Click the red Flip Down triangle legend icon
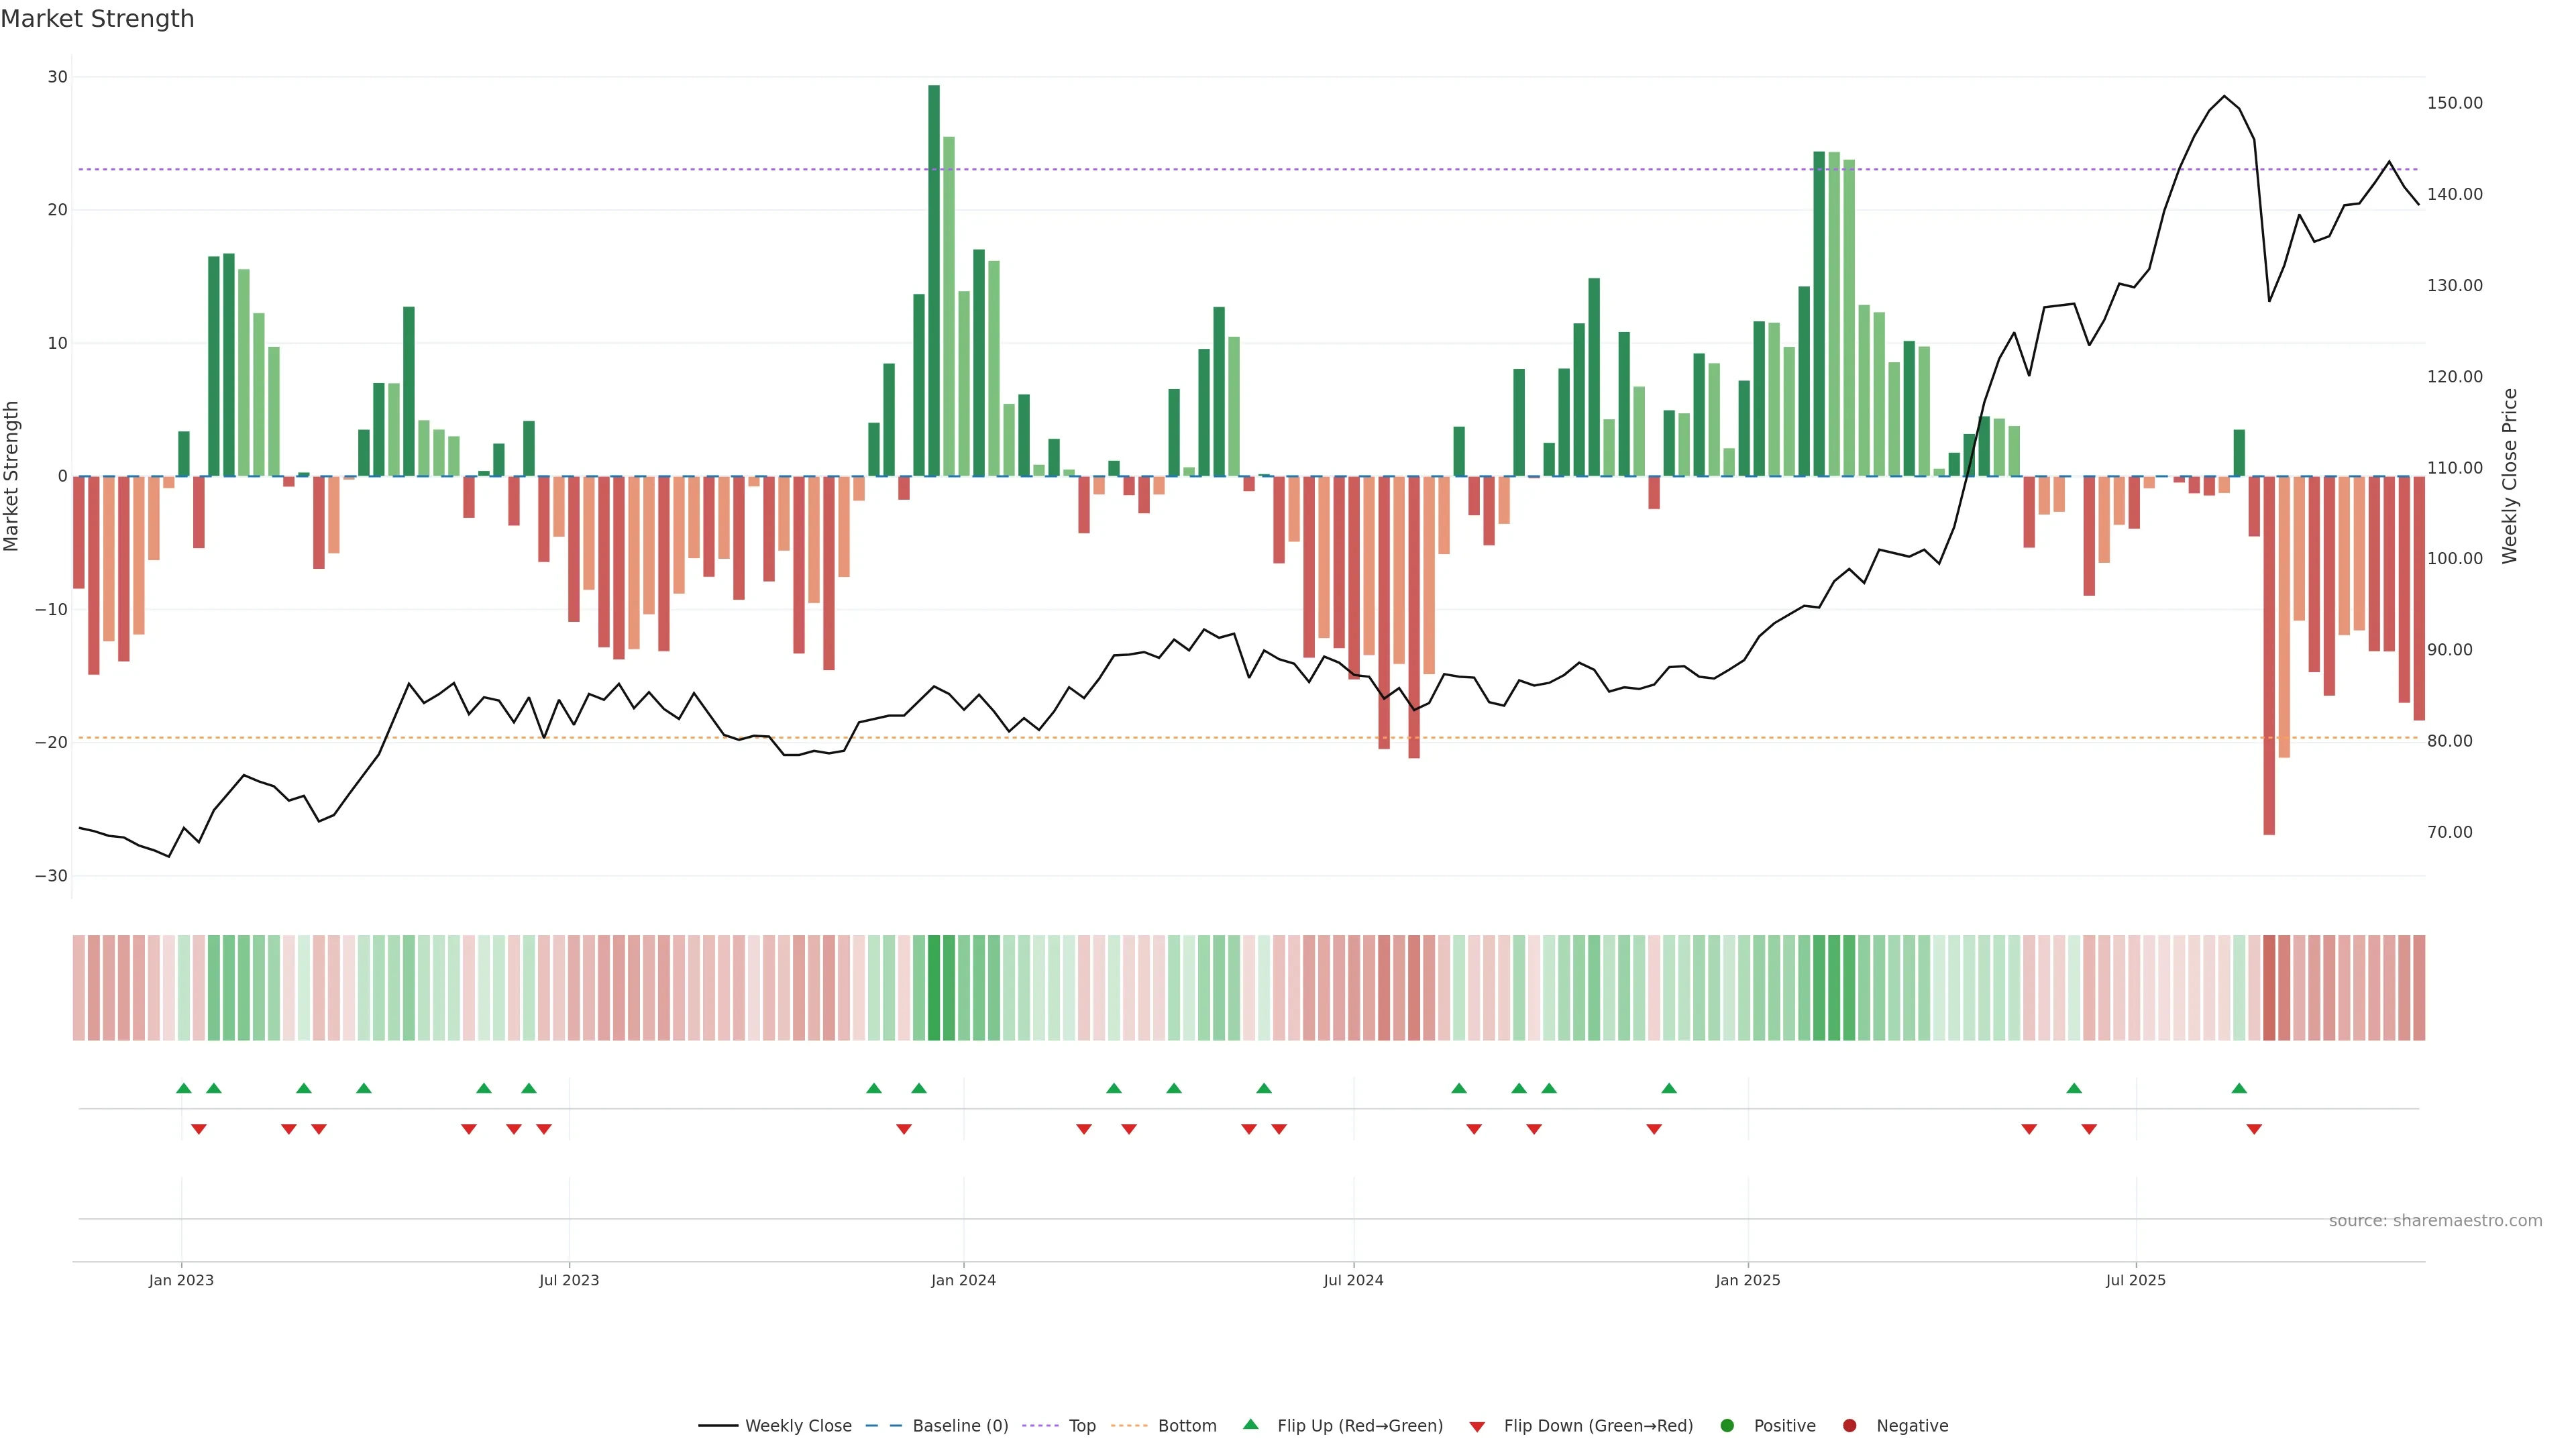The image size is (2576, 1449). click(x=1477, y=1427)
